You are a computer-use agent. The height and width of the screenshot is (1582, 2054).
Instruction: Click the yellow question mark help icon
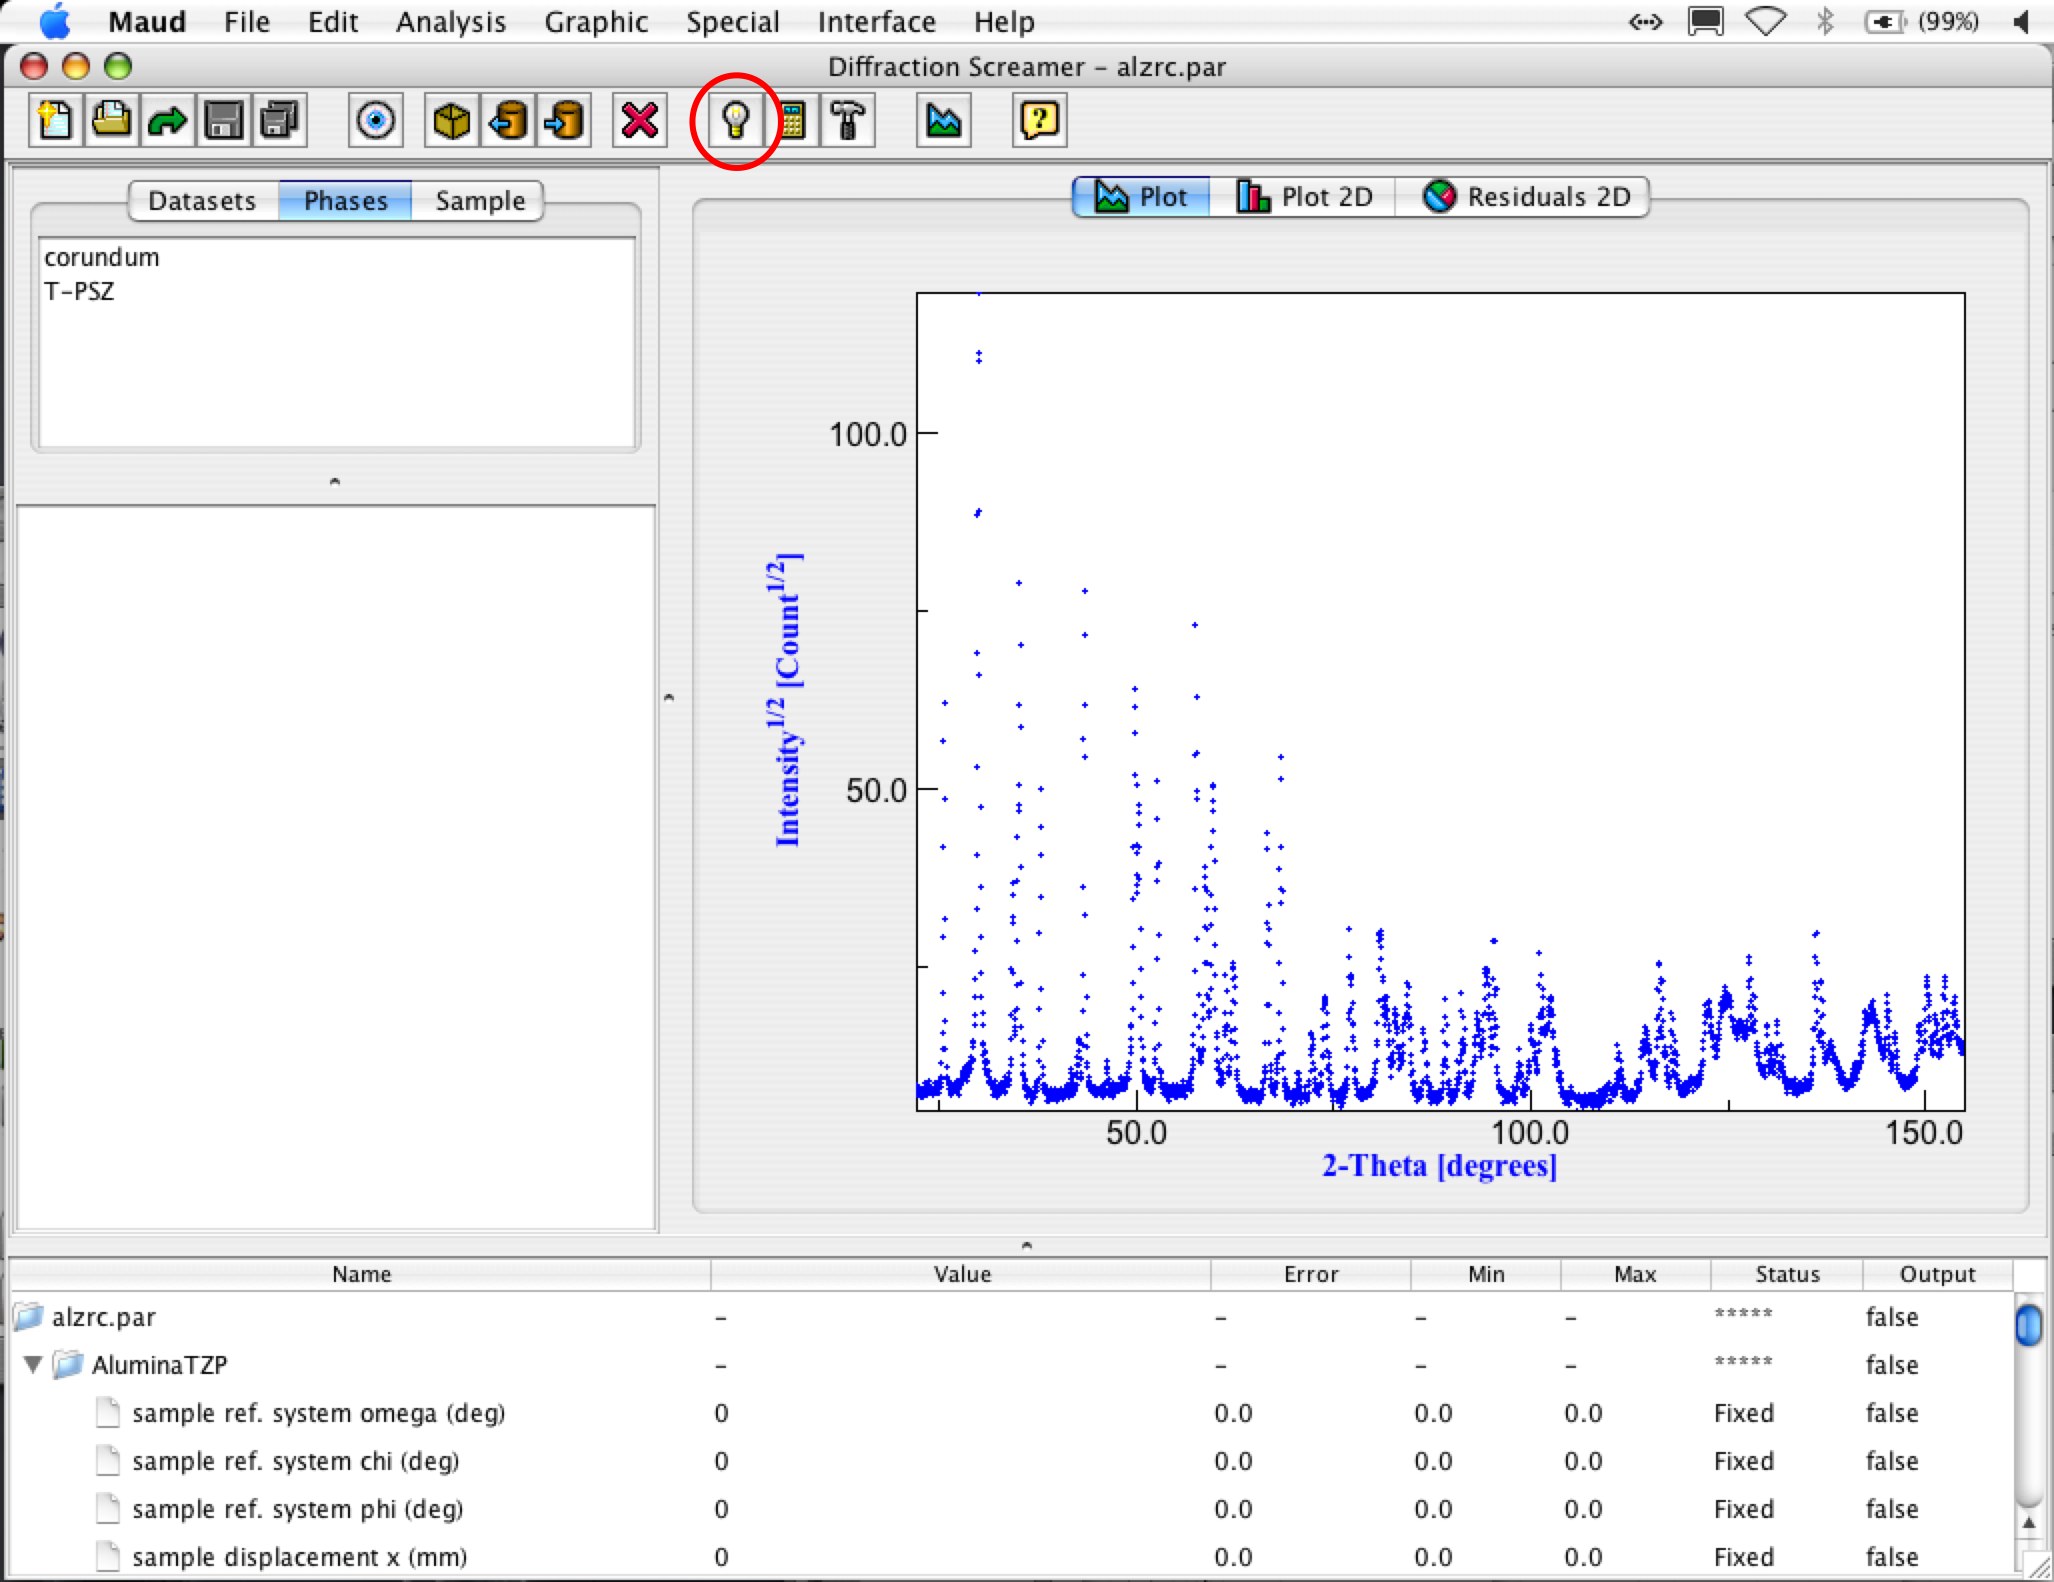1039,121
